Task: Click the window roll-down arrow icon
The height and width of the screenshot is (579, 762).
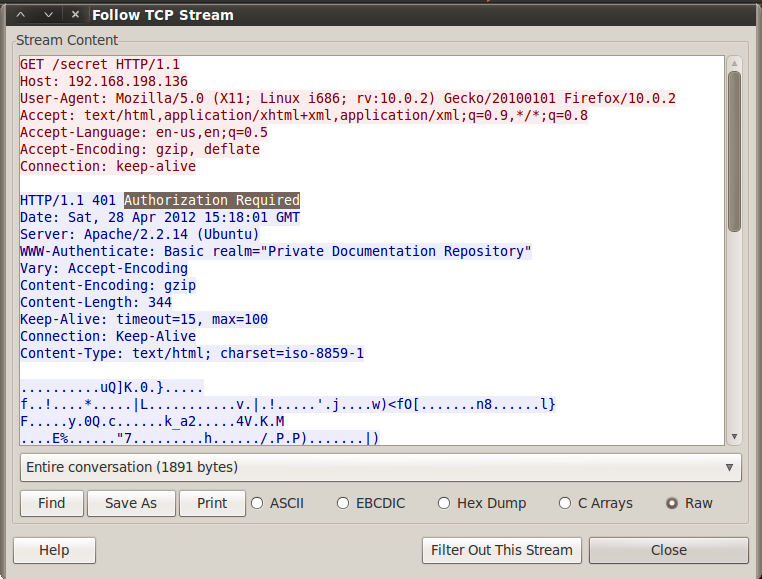Action: pos(49,15)
